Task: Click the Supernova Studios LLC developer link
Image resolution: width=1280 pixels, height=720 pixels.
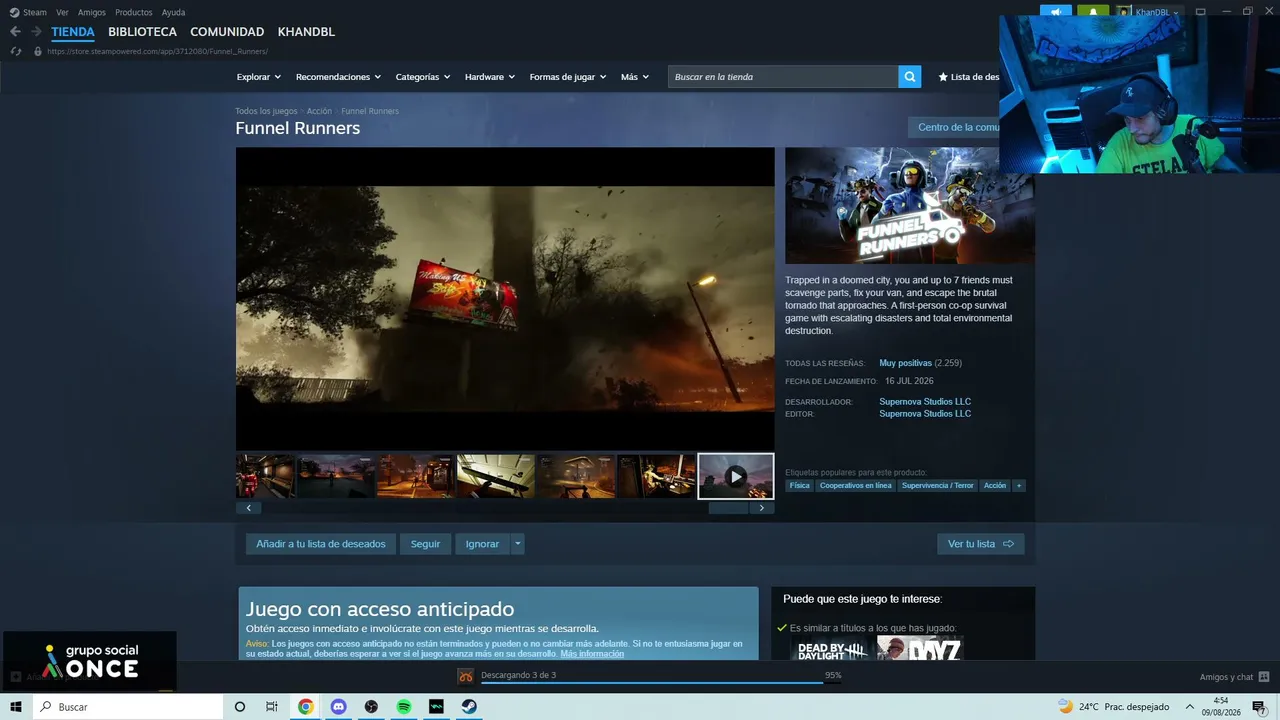Action: tap(925, 402)
